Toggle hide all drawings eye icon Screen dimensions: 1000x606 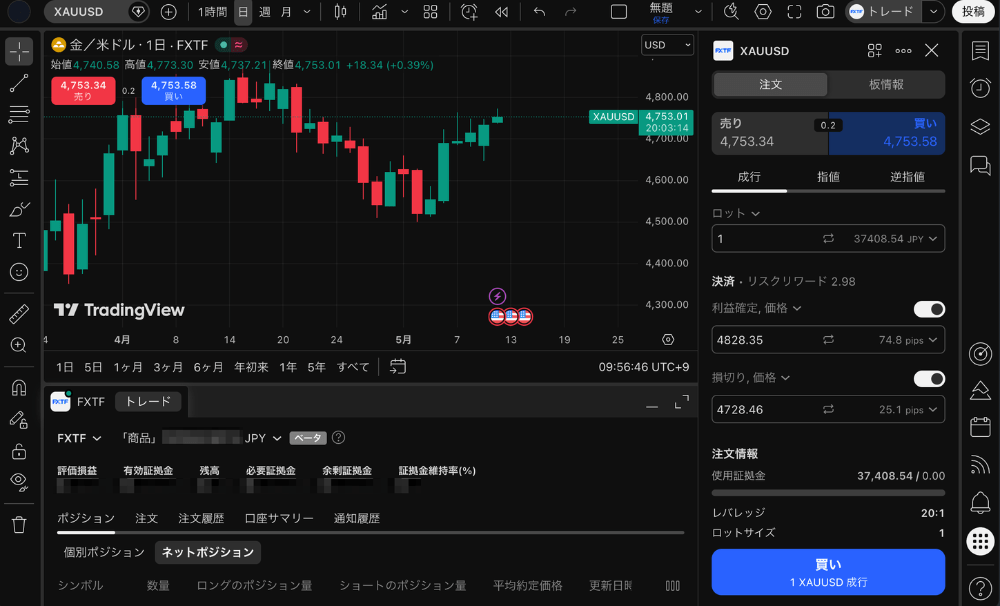(19, 482)
